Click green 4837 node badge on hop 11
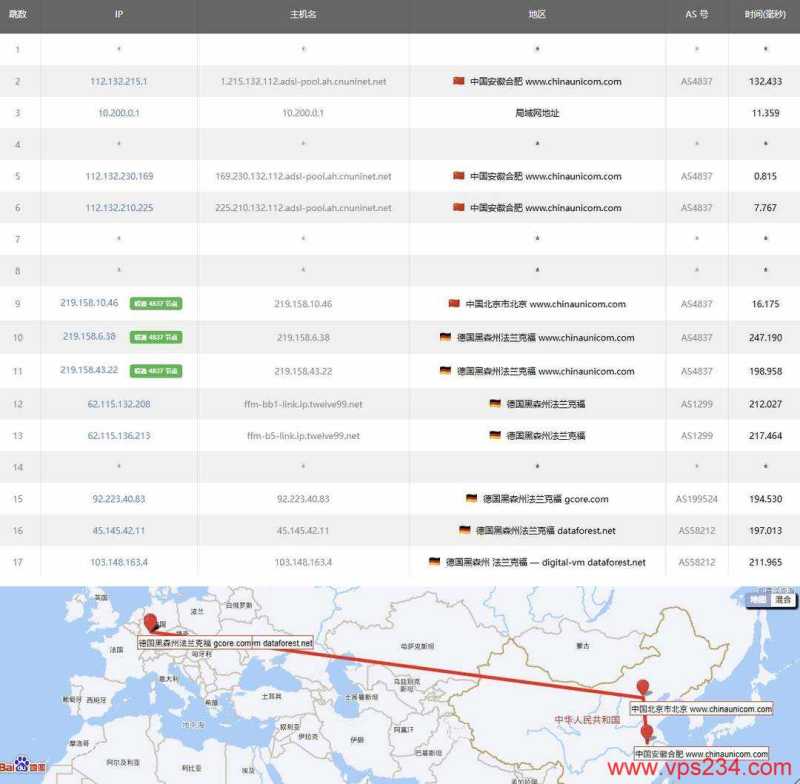The height and width of the screenshot is (784, 800). click(156, 371)
